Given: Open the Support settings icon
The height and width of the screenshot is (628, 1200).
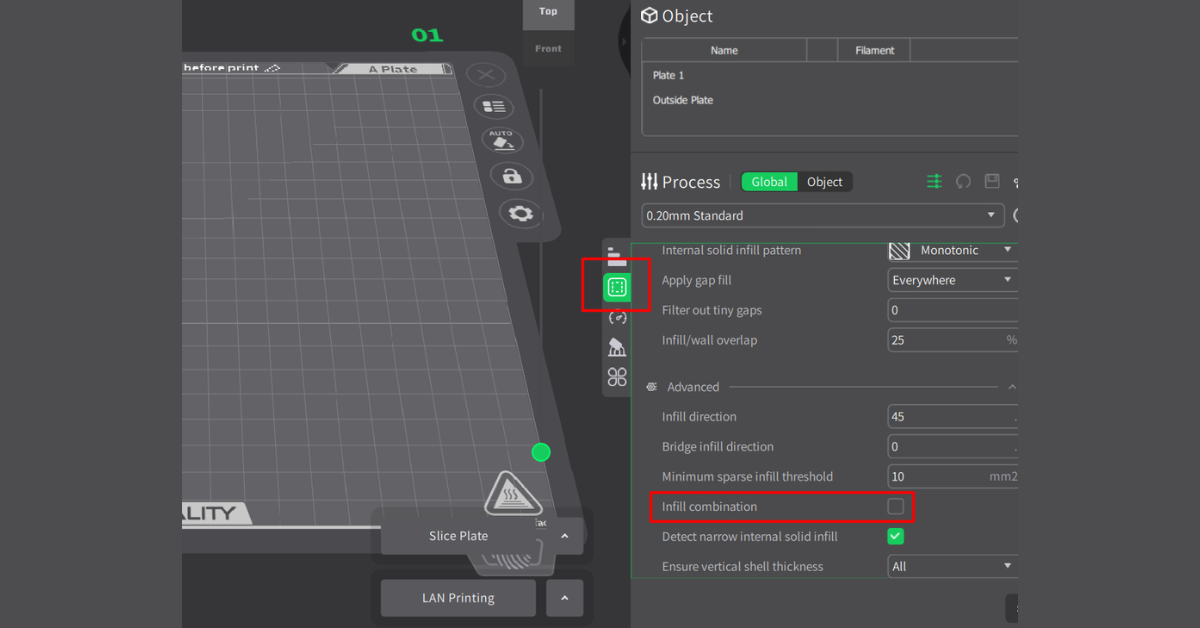Looking at the screenshot, I should 617,347.
